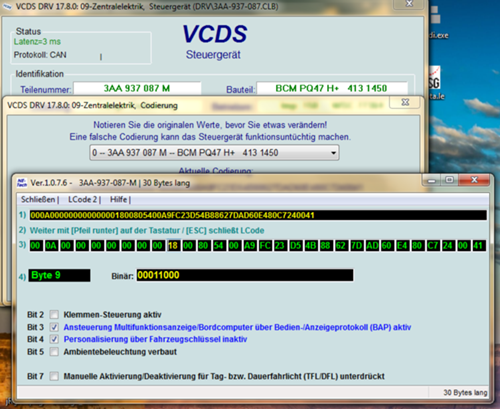Click the Protokoll: CAN status text
500x409 pixels.
click(40, 55)
